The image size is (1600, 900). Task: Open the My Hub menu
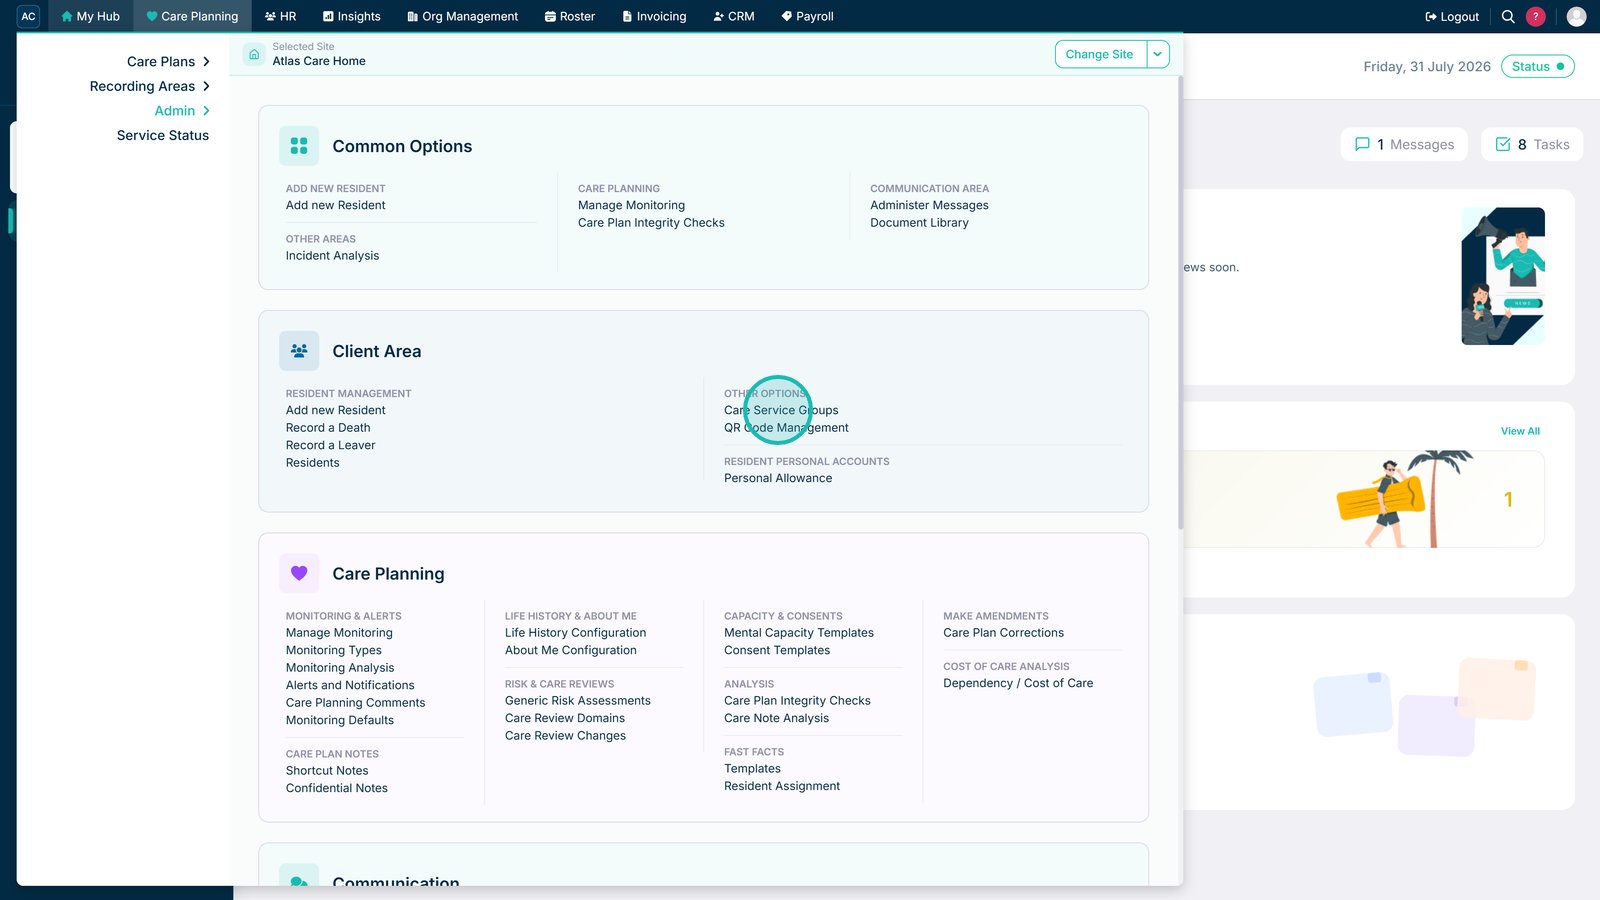[x=90, y=16]
